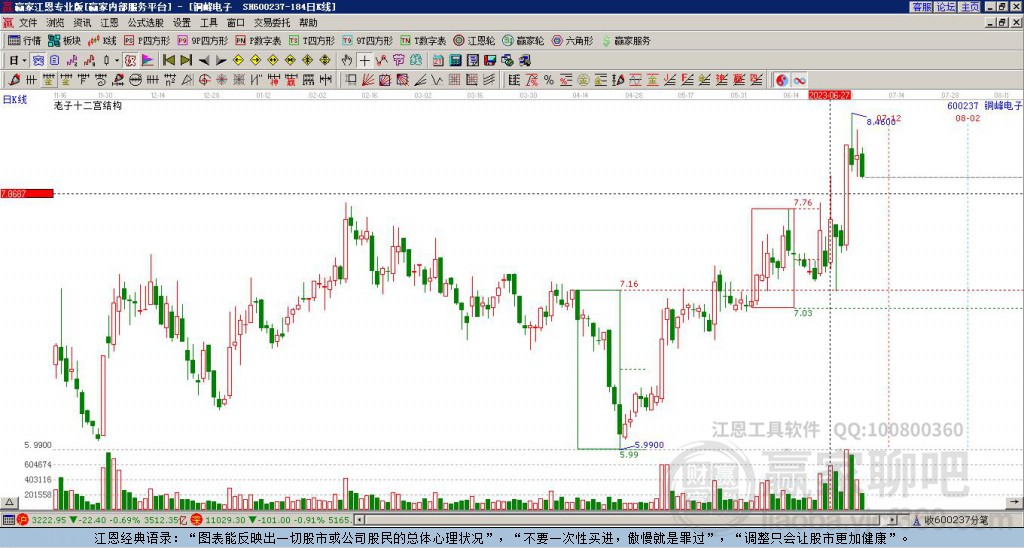Open the 9T四方形 tool
Viewport: 1024px width, 548px height.
(367, 40)
